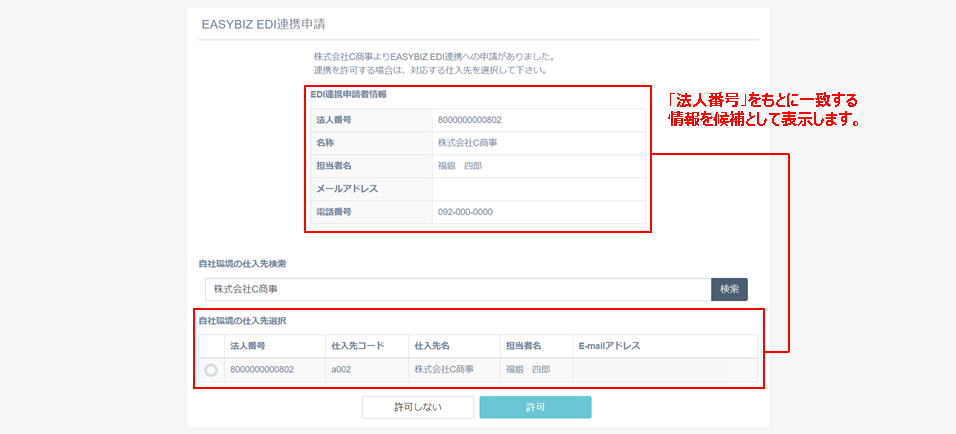Click the applicant 名称 value 株式会社C商事

(x=467, y=143)
